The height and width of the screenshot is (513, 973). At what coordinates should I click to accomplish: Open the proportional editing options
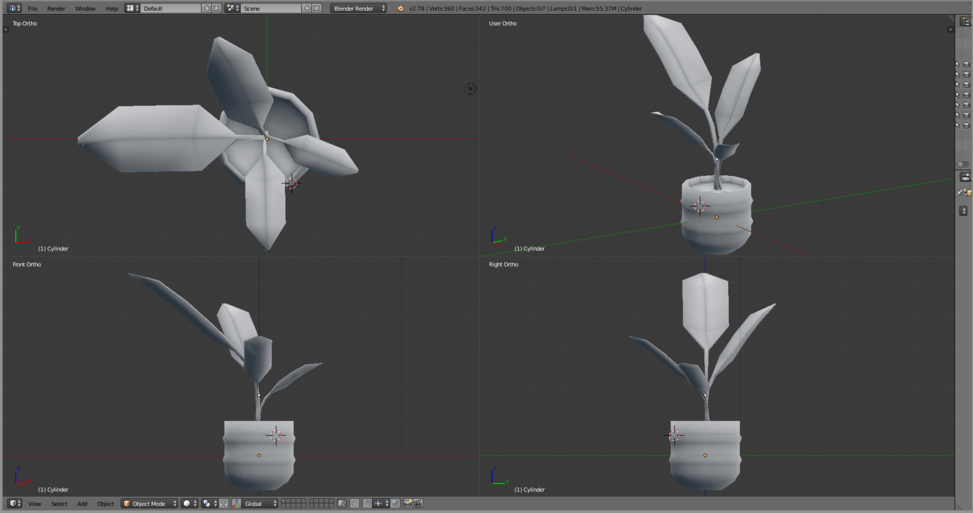click(x=354, y=503)
